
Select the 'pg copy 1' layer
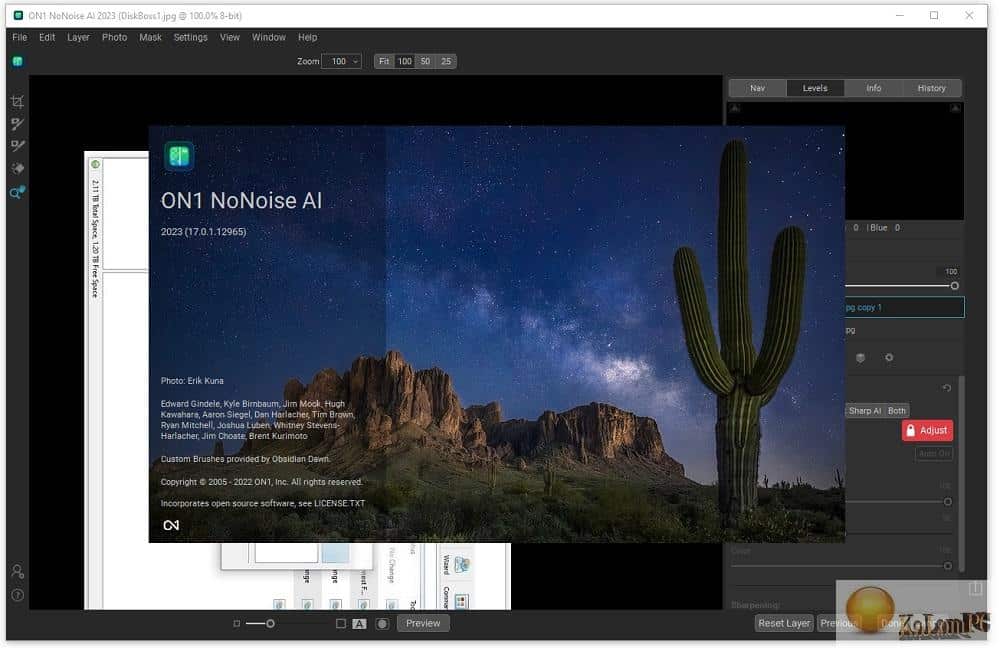coord(904,307)
